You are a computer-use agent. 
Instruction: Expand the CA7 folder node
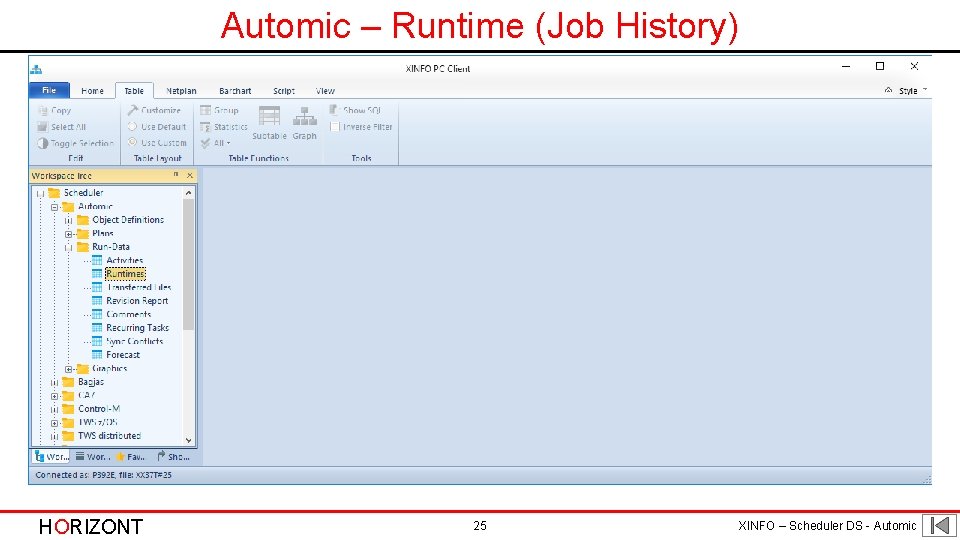coord(54,396)
